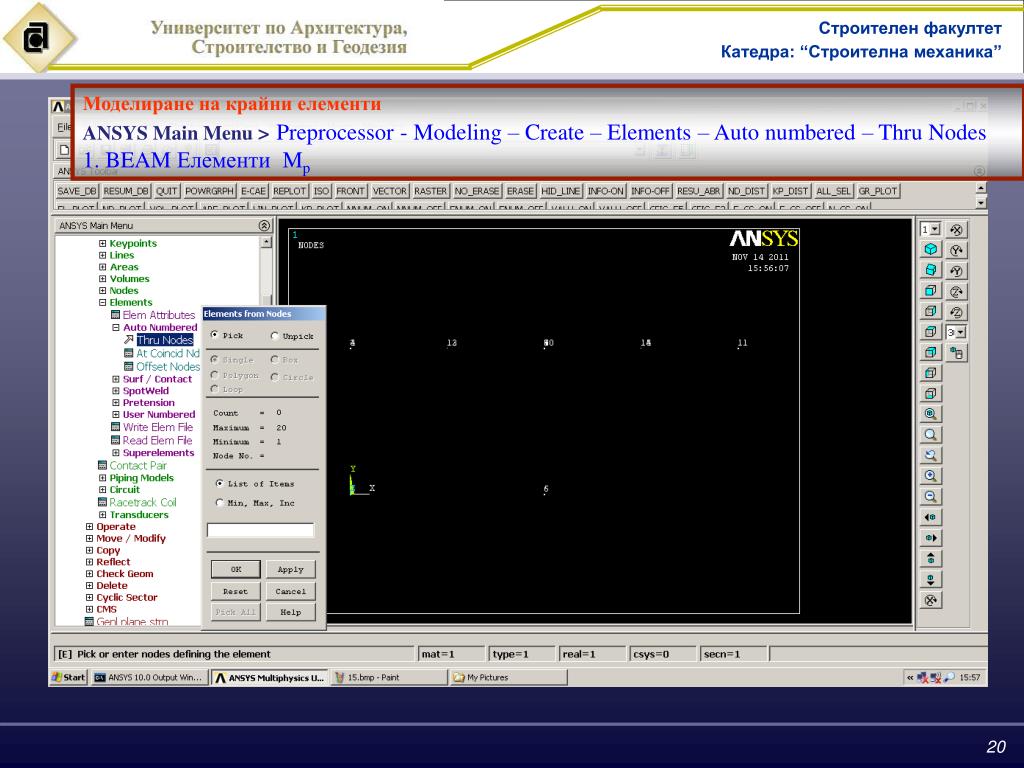Expand the Volumes tree node
The width and height of the screenshot is (1024, 768).
(x=103, y=279)
